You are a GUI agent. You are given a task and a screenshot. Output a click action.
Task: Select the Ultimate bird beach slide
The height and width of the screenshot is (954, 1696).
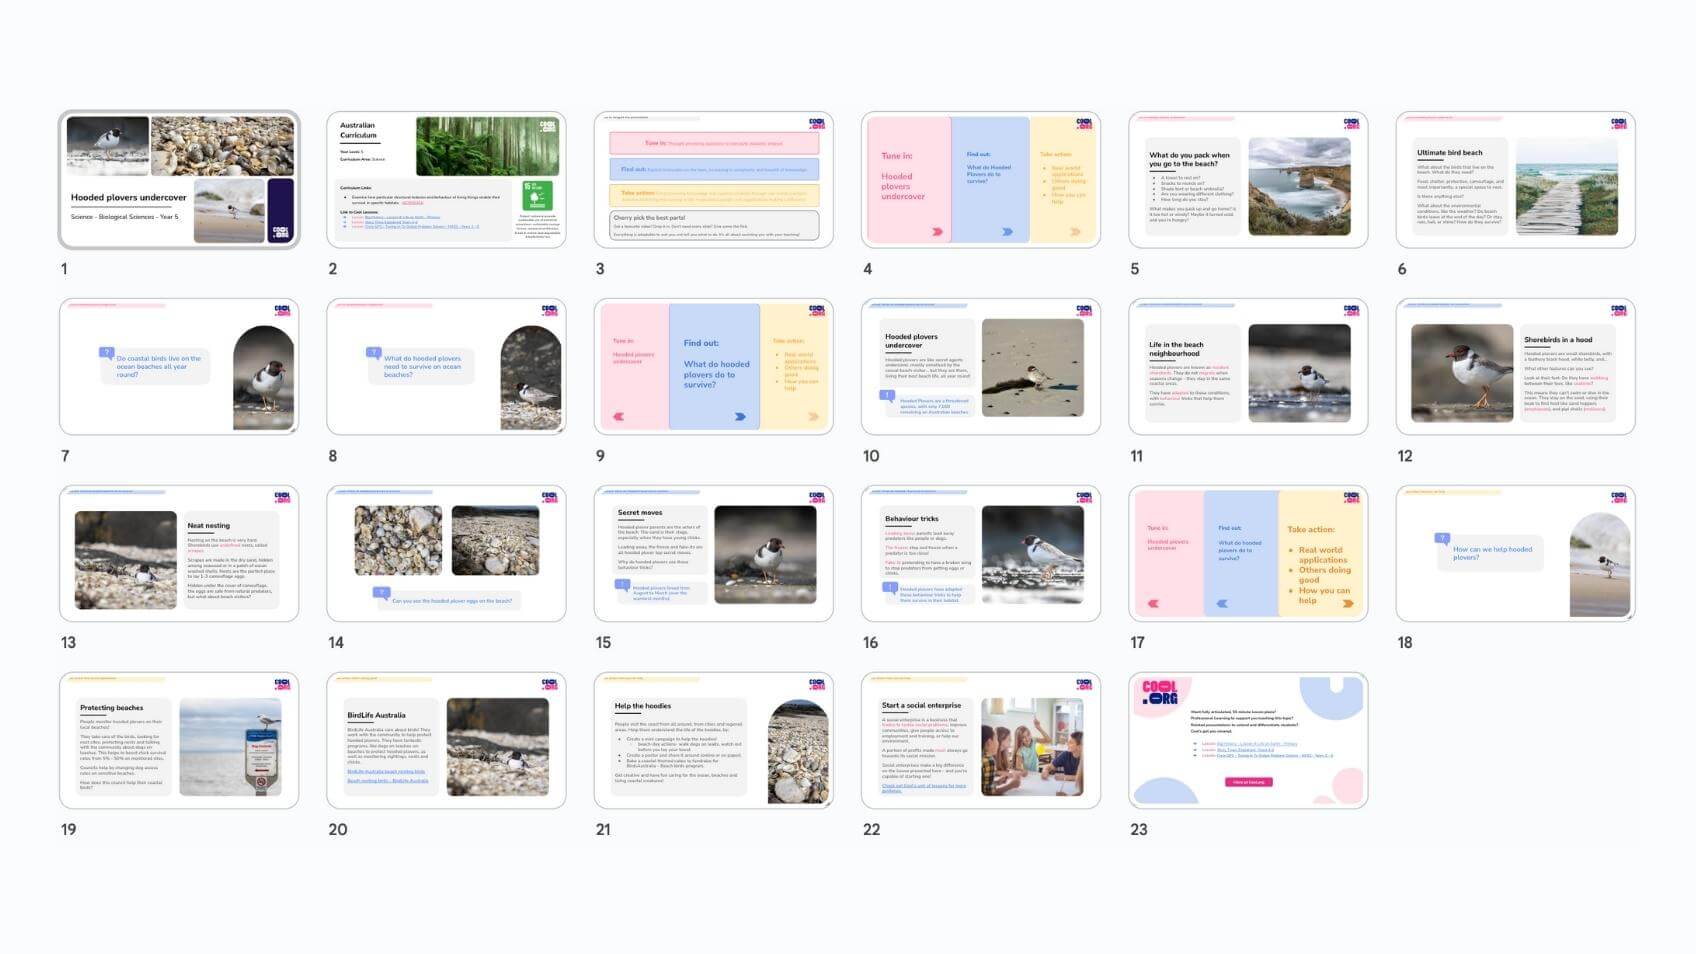(x=1515, y=180)
